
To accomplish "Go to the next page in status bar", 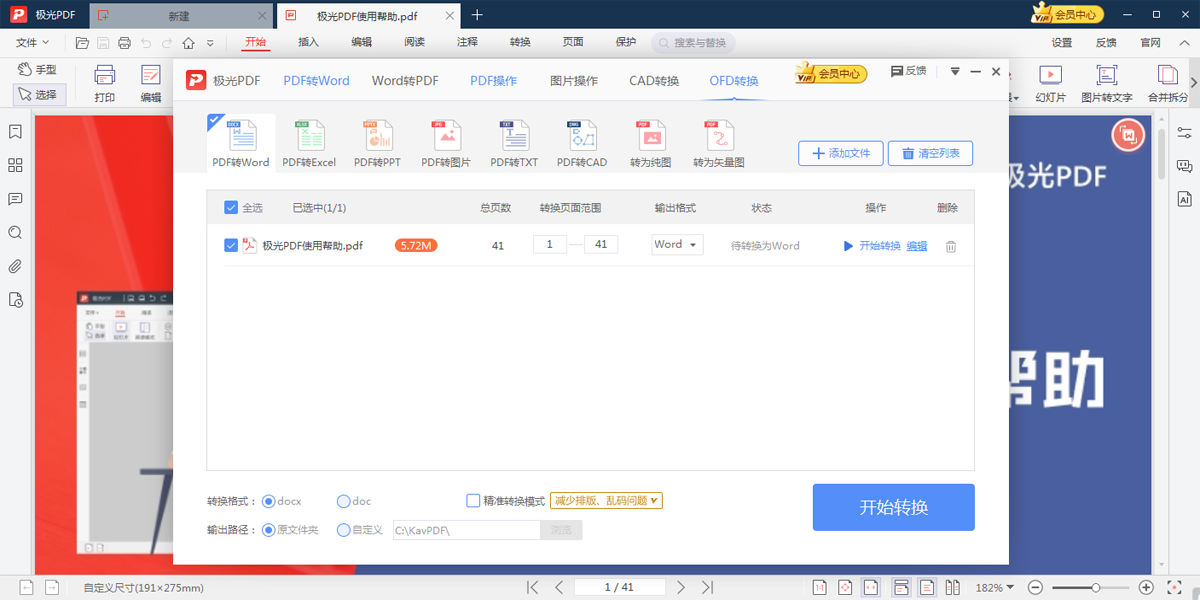I will coord(681,587).
